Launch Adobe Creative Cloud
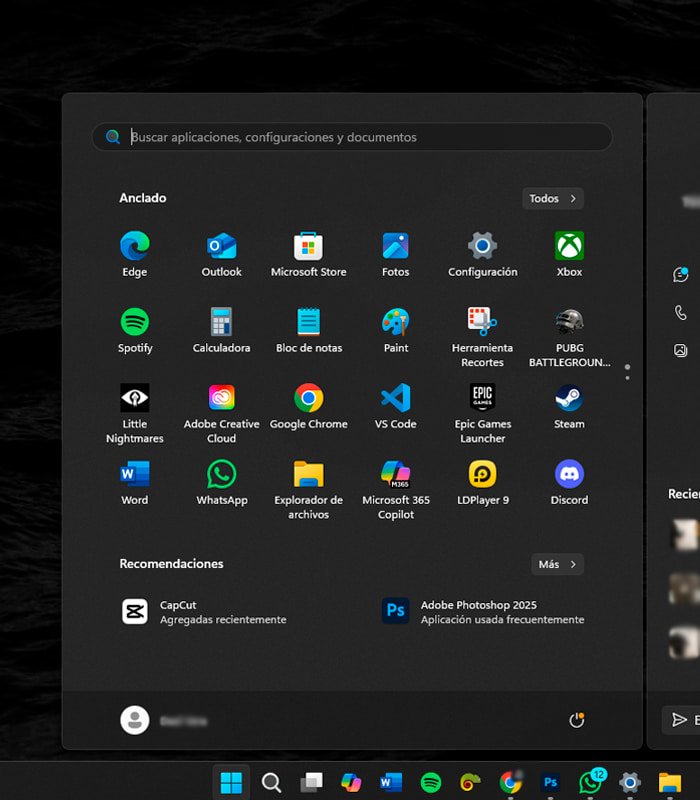700x800 pixels. click(221, 413)
